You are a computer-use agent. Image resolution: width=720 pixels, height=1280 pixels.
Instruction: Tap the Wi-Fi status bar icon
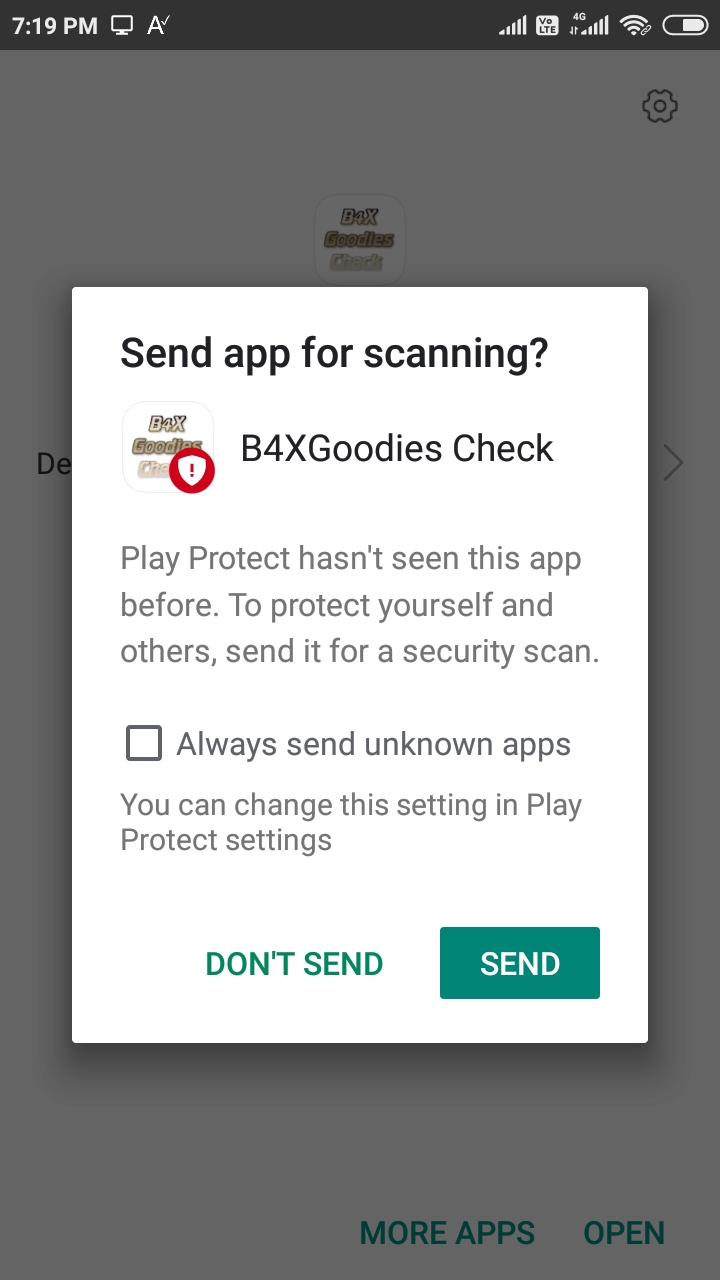635,26
